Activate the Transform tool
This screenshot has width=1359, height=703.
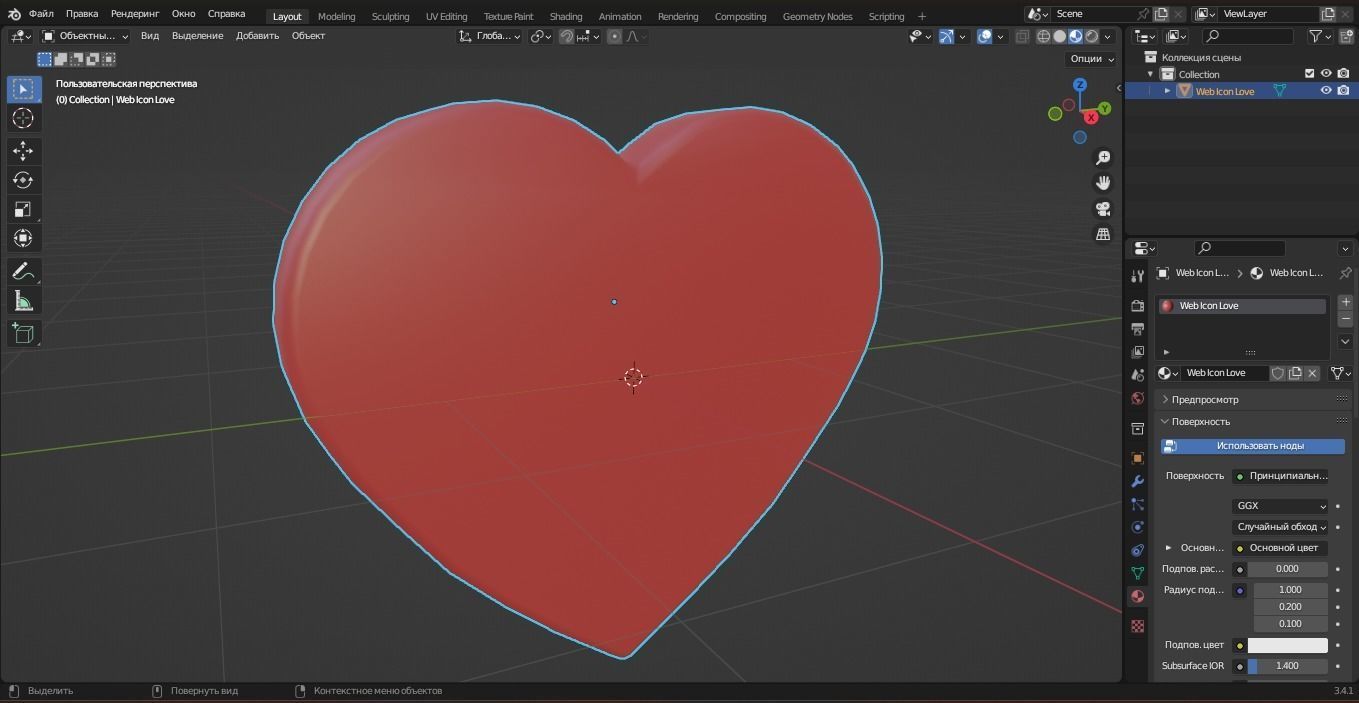coord(22,238)
